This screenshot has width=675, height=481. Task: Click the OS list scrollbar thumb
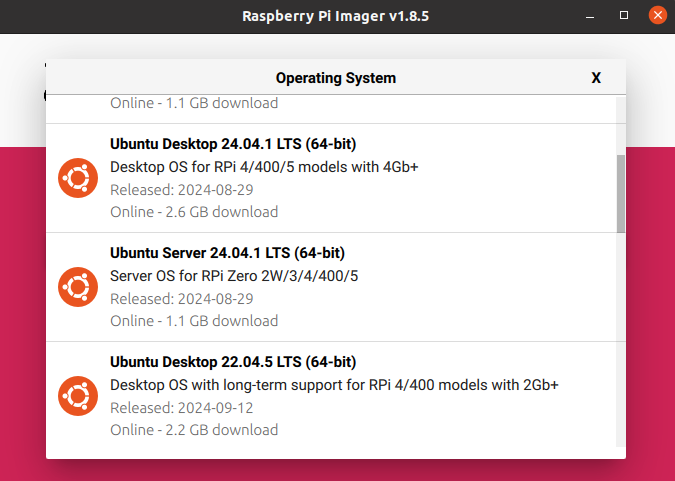621,192
